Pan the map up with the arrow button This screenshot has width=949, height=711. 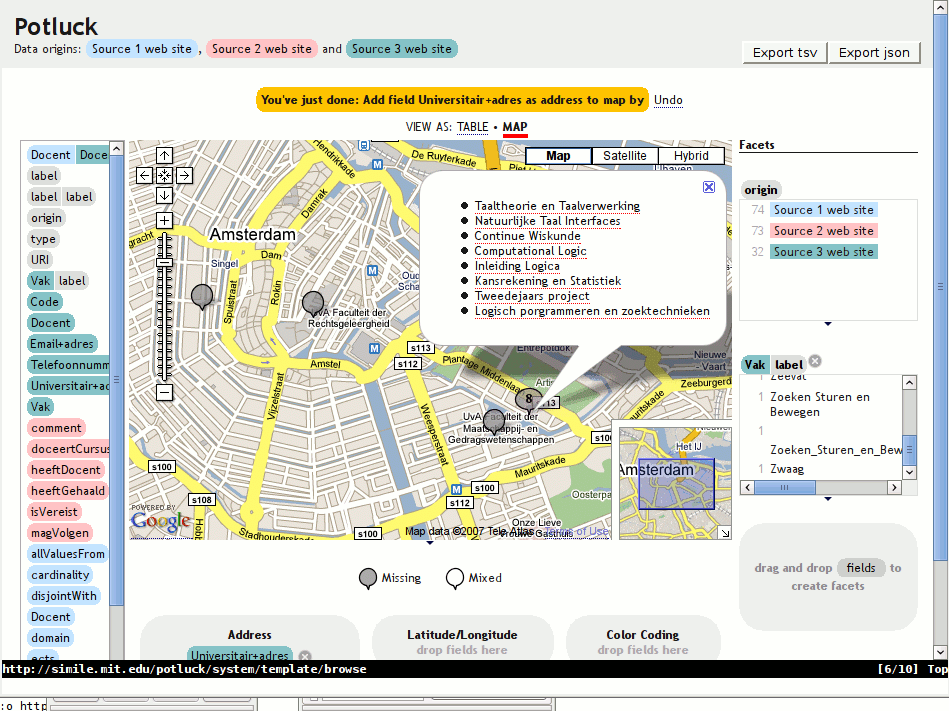pos(164,155)
